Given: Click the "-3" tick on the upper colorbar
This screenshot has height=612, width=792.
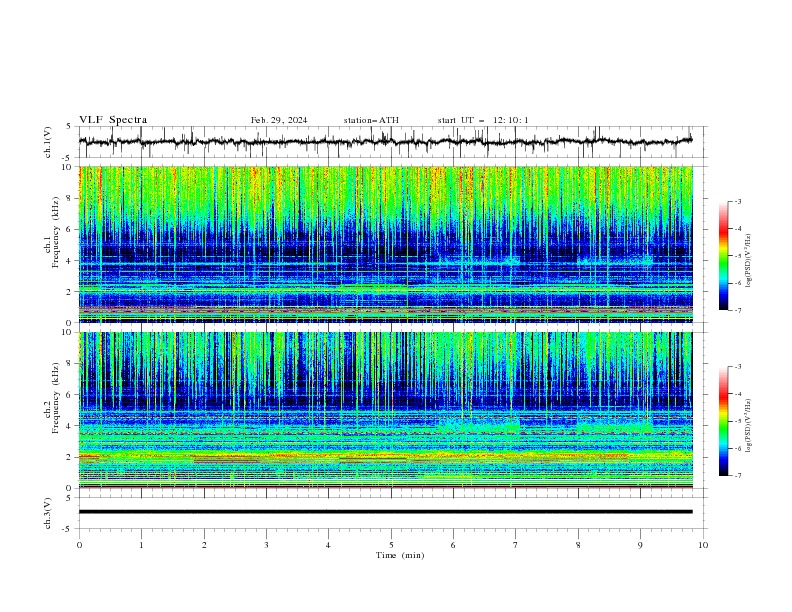Looking at the screenshot, I should click(x=738, y=201).
